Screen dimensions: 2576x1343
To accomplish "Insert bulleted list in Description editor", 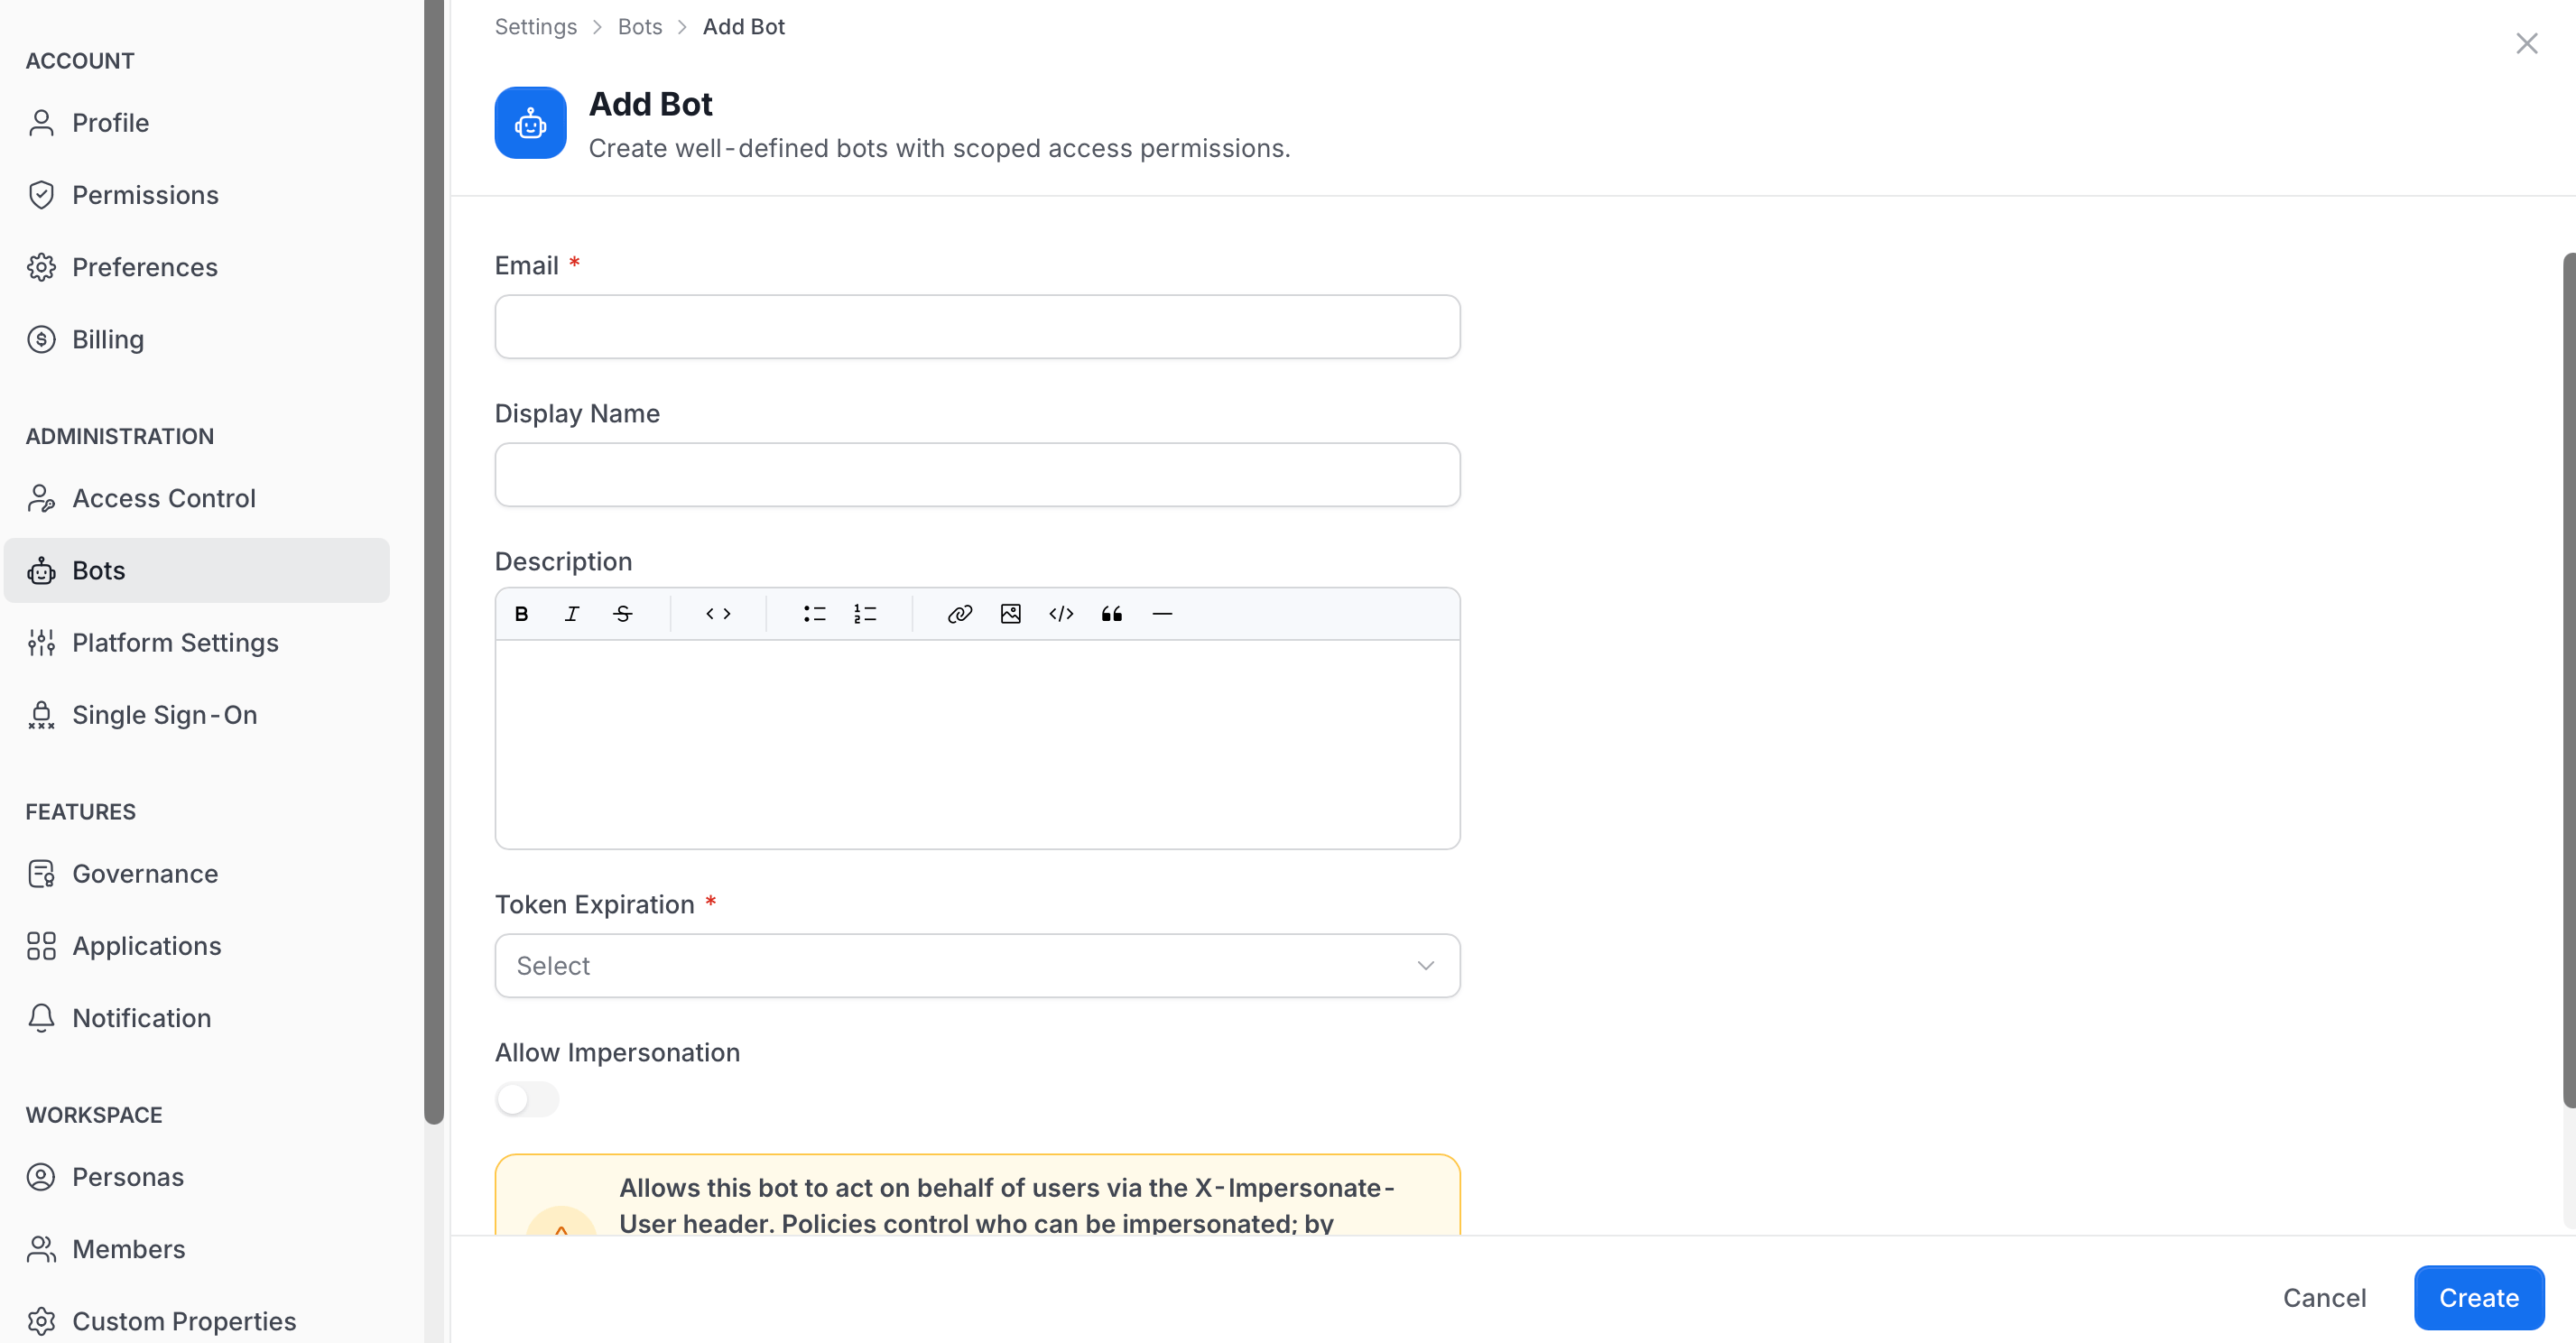I will [x=814, y=614].
